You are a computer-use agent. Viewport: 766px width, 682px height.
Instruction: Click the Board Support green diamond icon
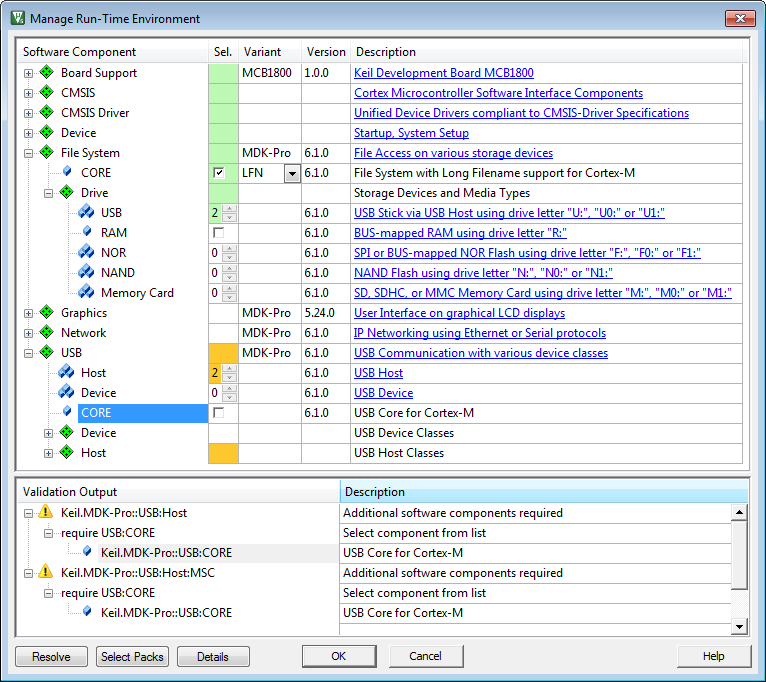[46, 73]
